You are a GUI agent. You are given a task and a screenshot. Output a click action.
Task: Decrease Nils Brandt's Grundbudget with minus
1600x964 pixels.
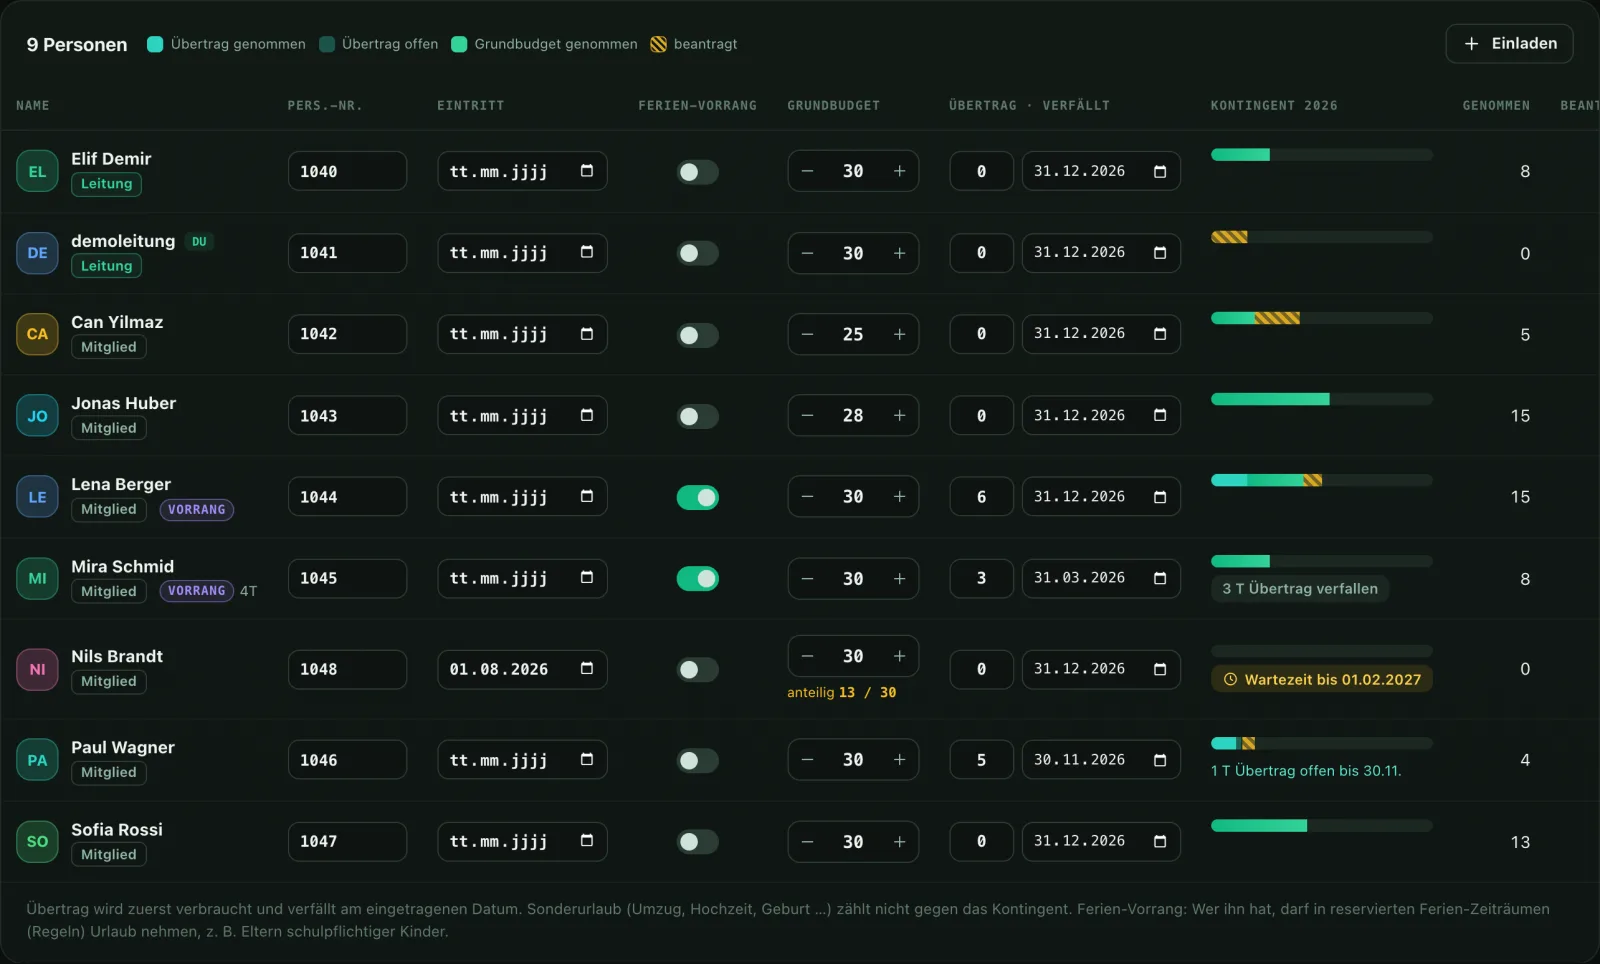click(x=807, y=656)
